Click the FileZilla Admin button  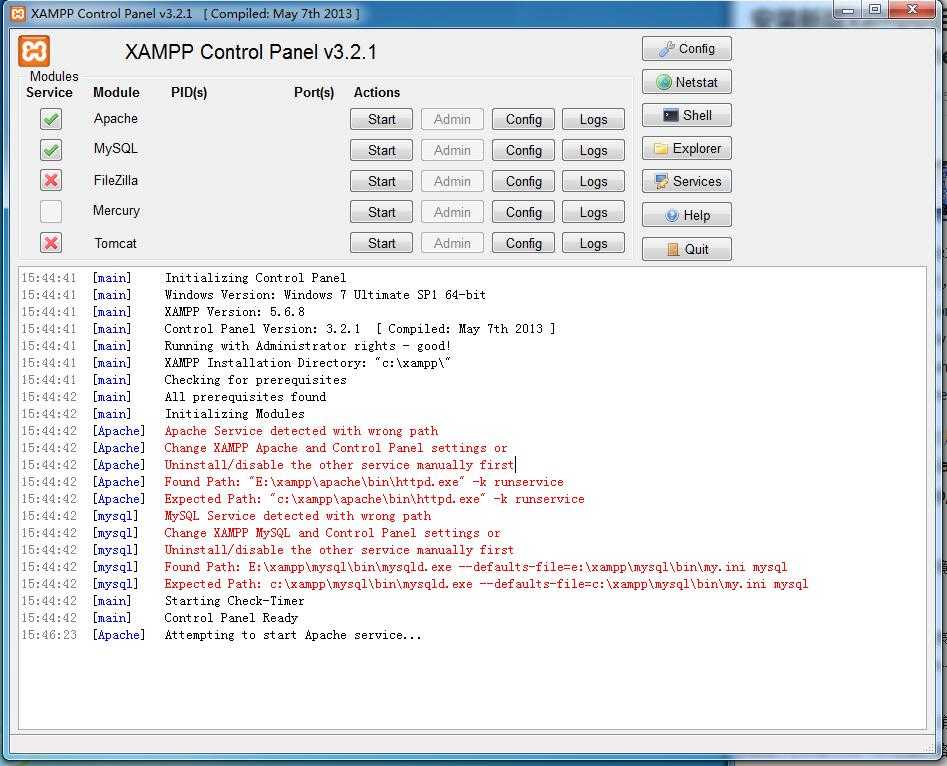click(452, 181)
